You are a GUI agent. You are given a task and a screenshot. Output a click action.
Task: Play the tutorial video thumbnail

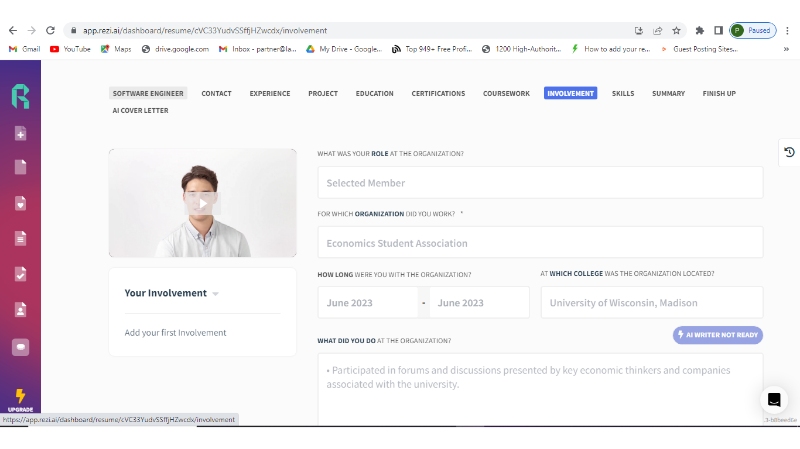202,203
